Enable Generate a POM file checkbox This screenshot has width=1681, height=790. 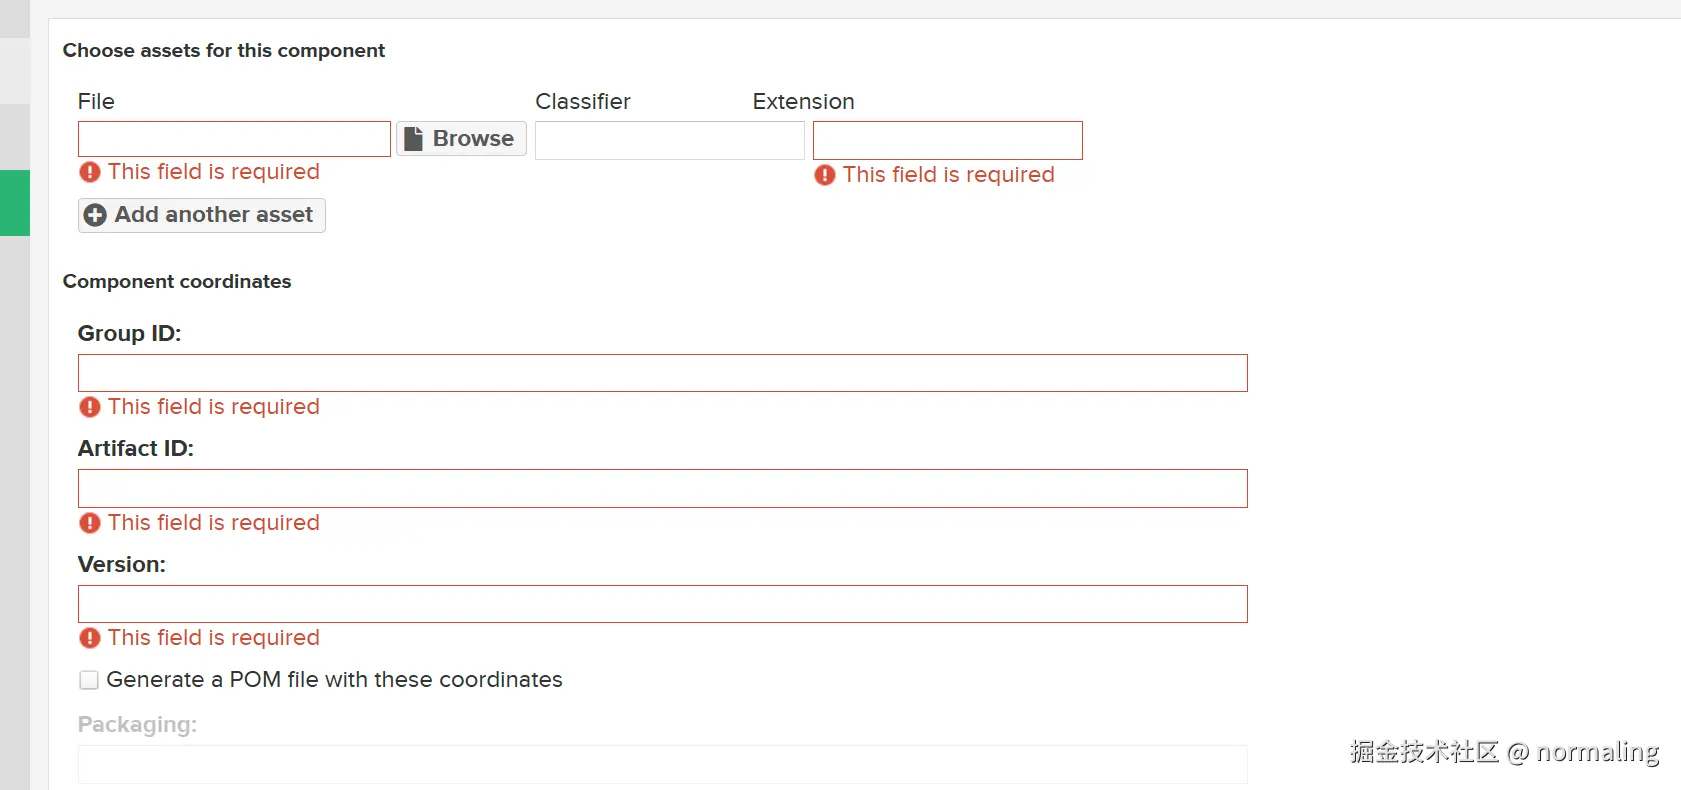(x=89, y=680)
